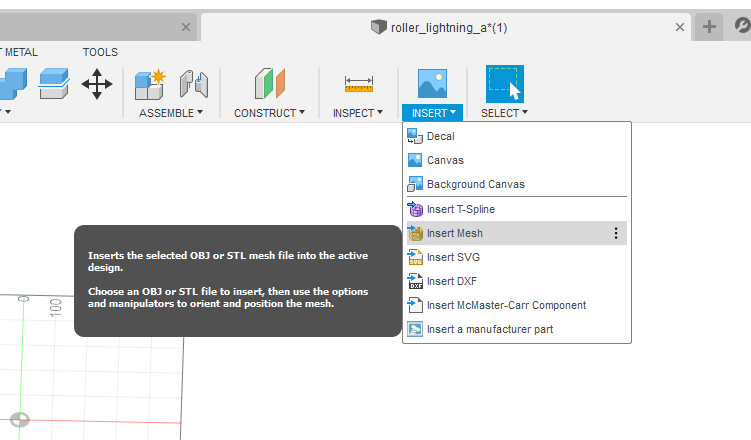Screen dimensions: 751x440
Task: Click the Canvas picture icon
Action: tap(415, 160)
